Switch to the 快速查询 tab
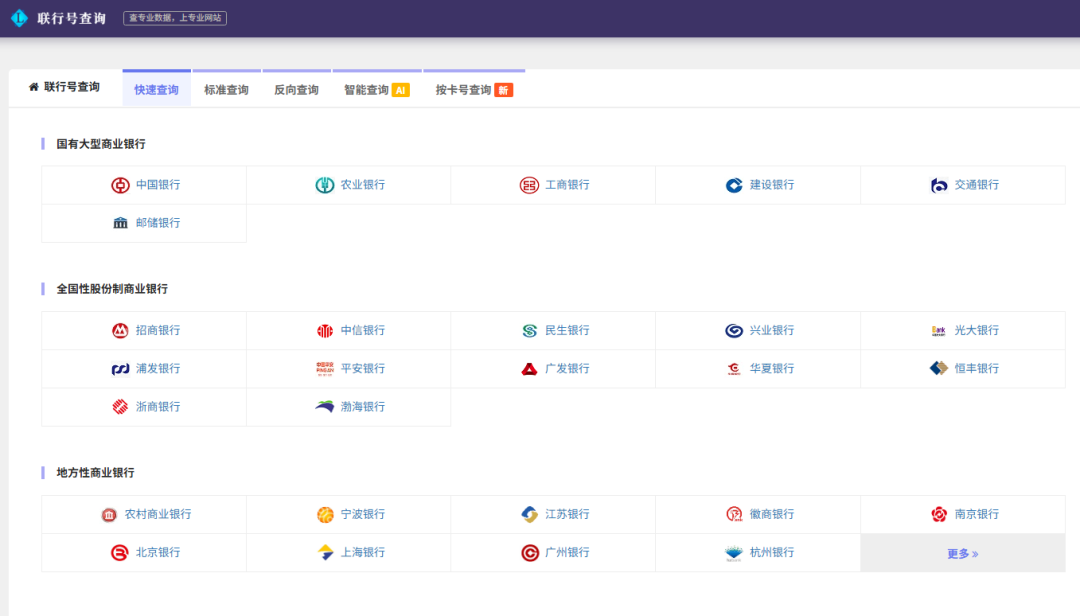 coord(156,90)
